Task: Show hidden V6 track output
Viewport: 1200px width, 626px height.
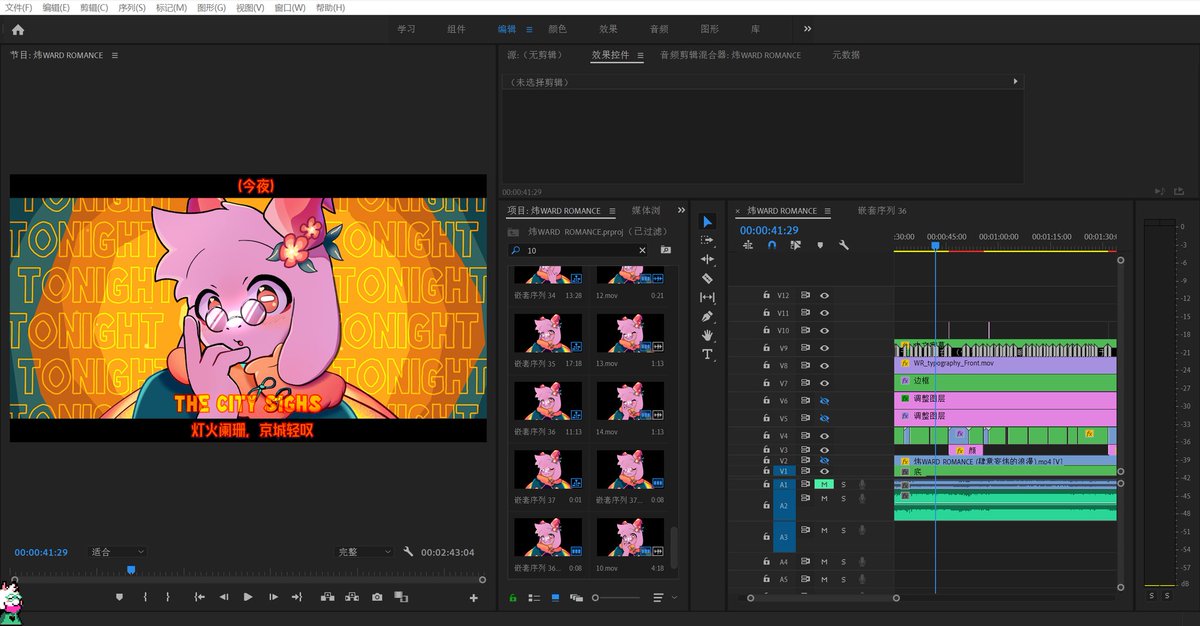Action: pyautogui.click(x=825, y=400)
